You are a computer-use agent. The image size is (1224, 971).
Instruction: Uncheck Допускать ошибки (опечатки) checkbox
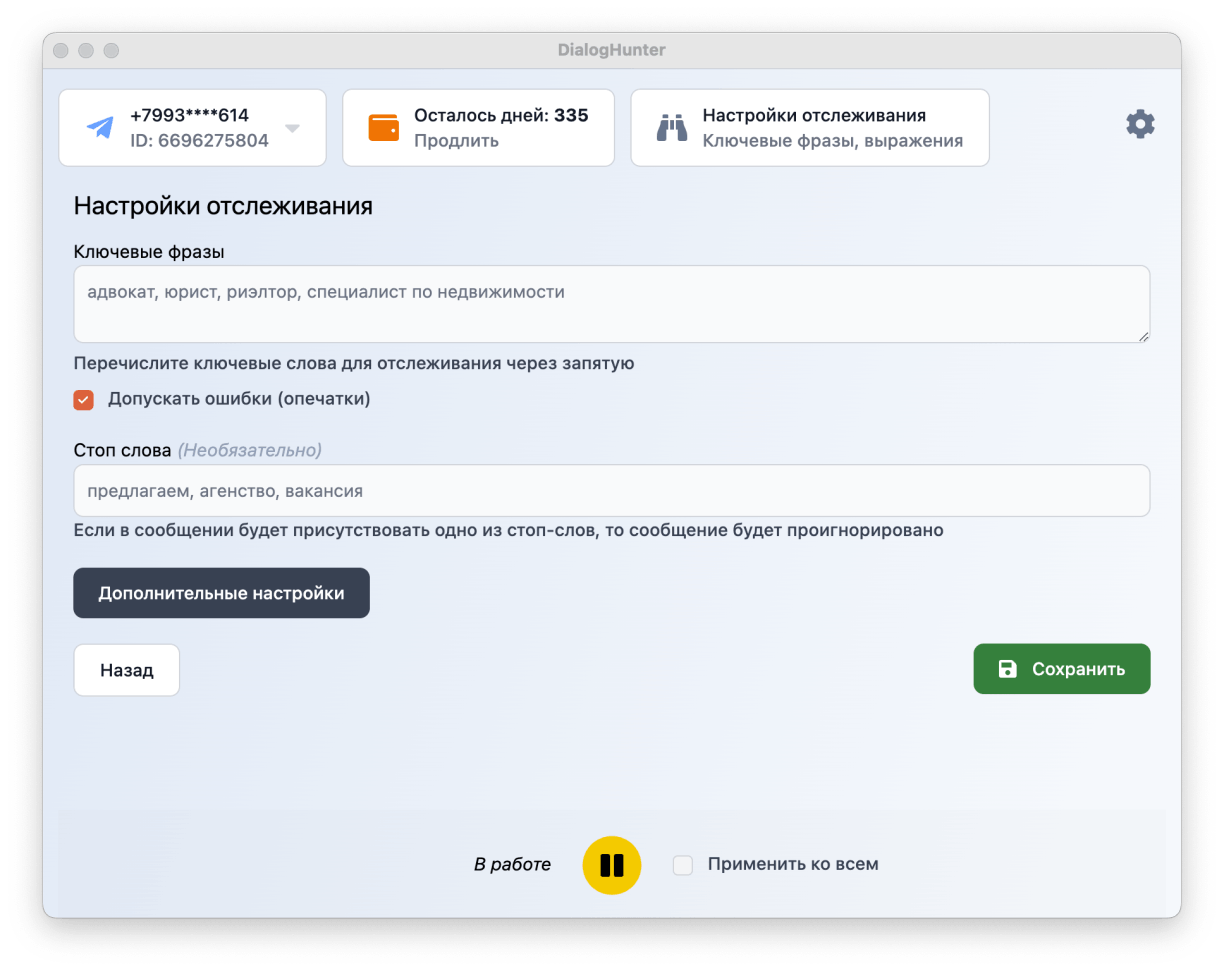pos(84,400)
